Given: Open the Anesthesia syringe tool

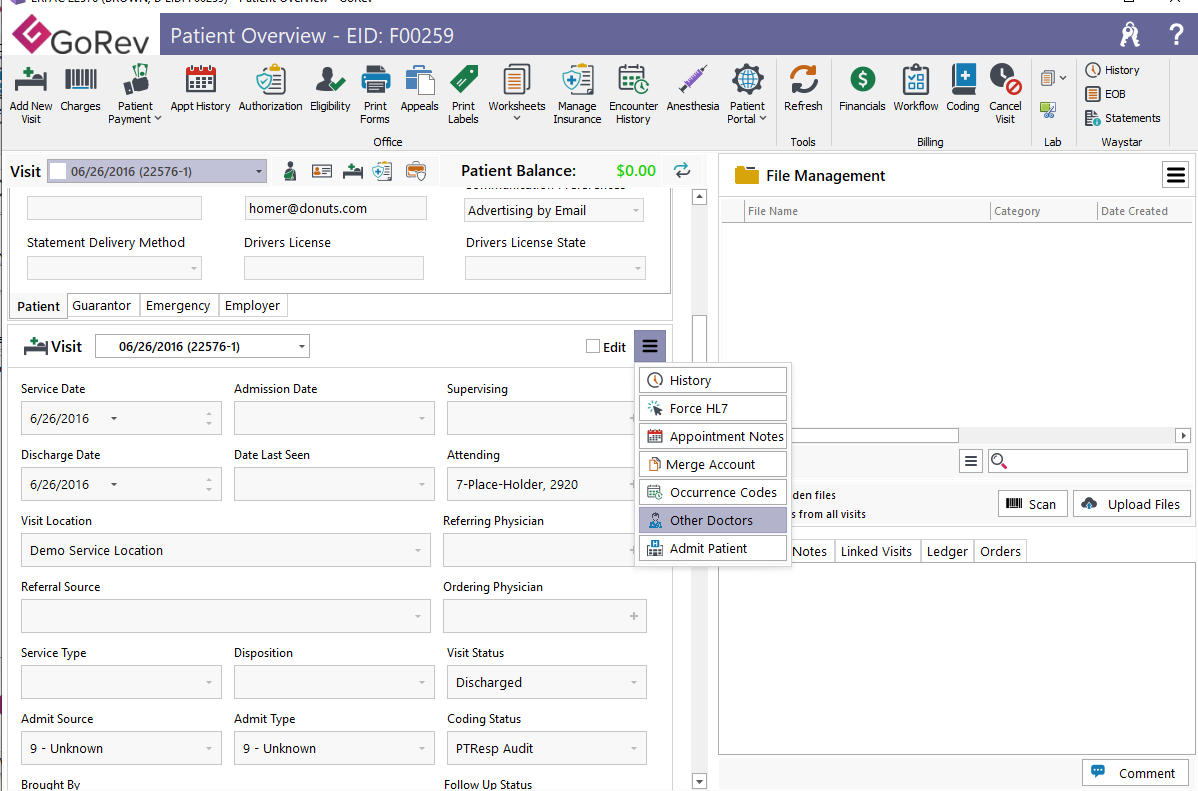Looking at the screenshot, I should [692, 90].
